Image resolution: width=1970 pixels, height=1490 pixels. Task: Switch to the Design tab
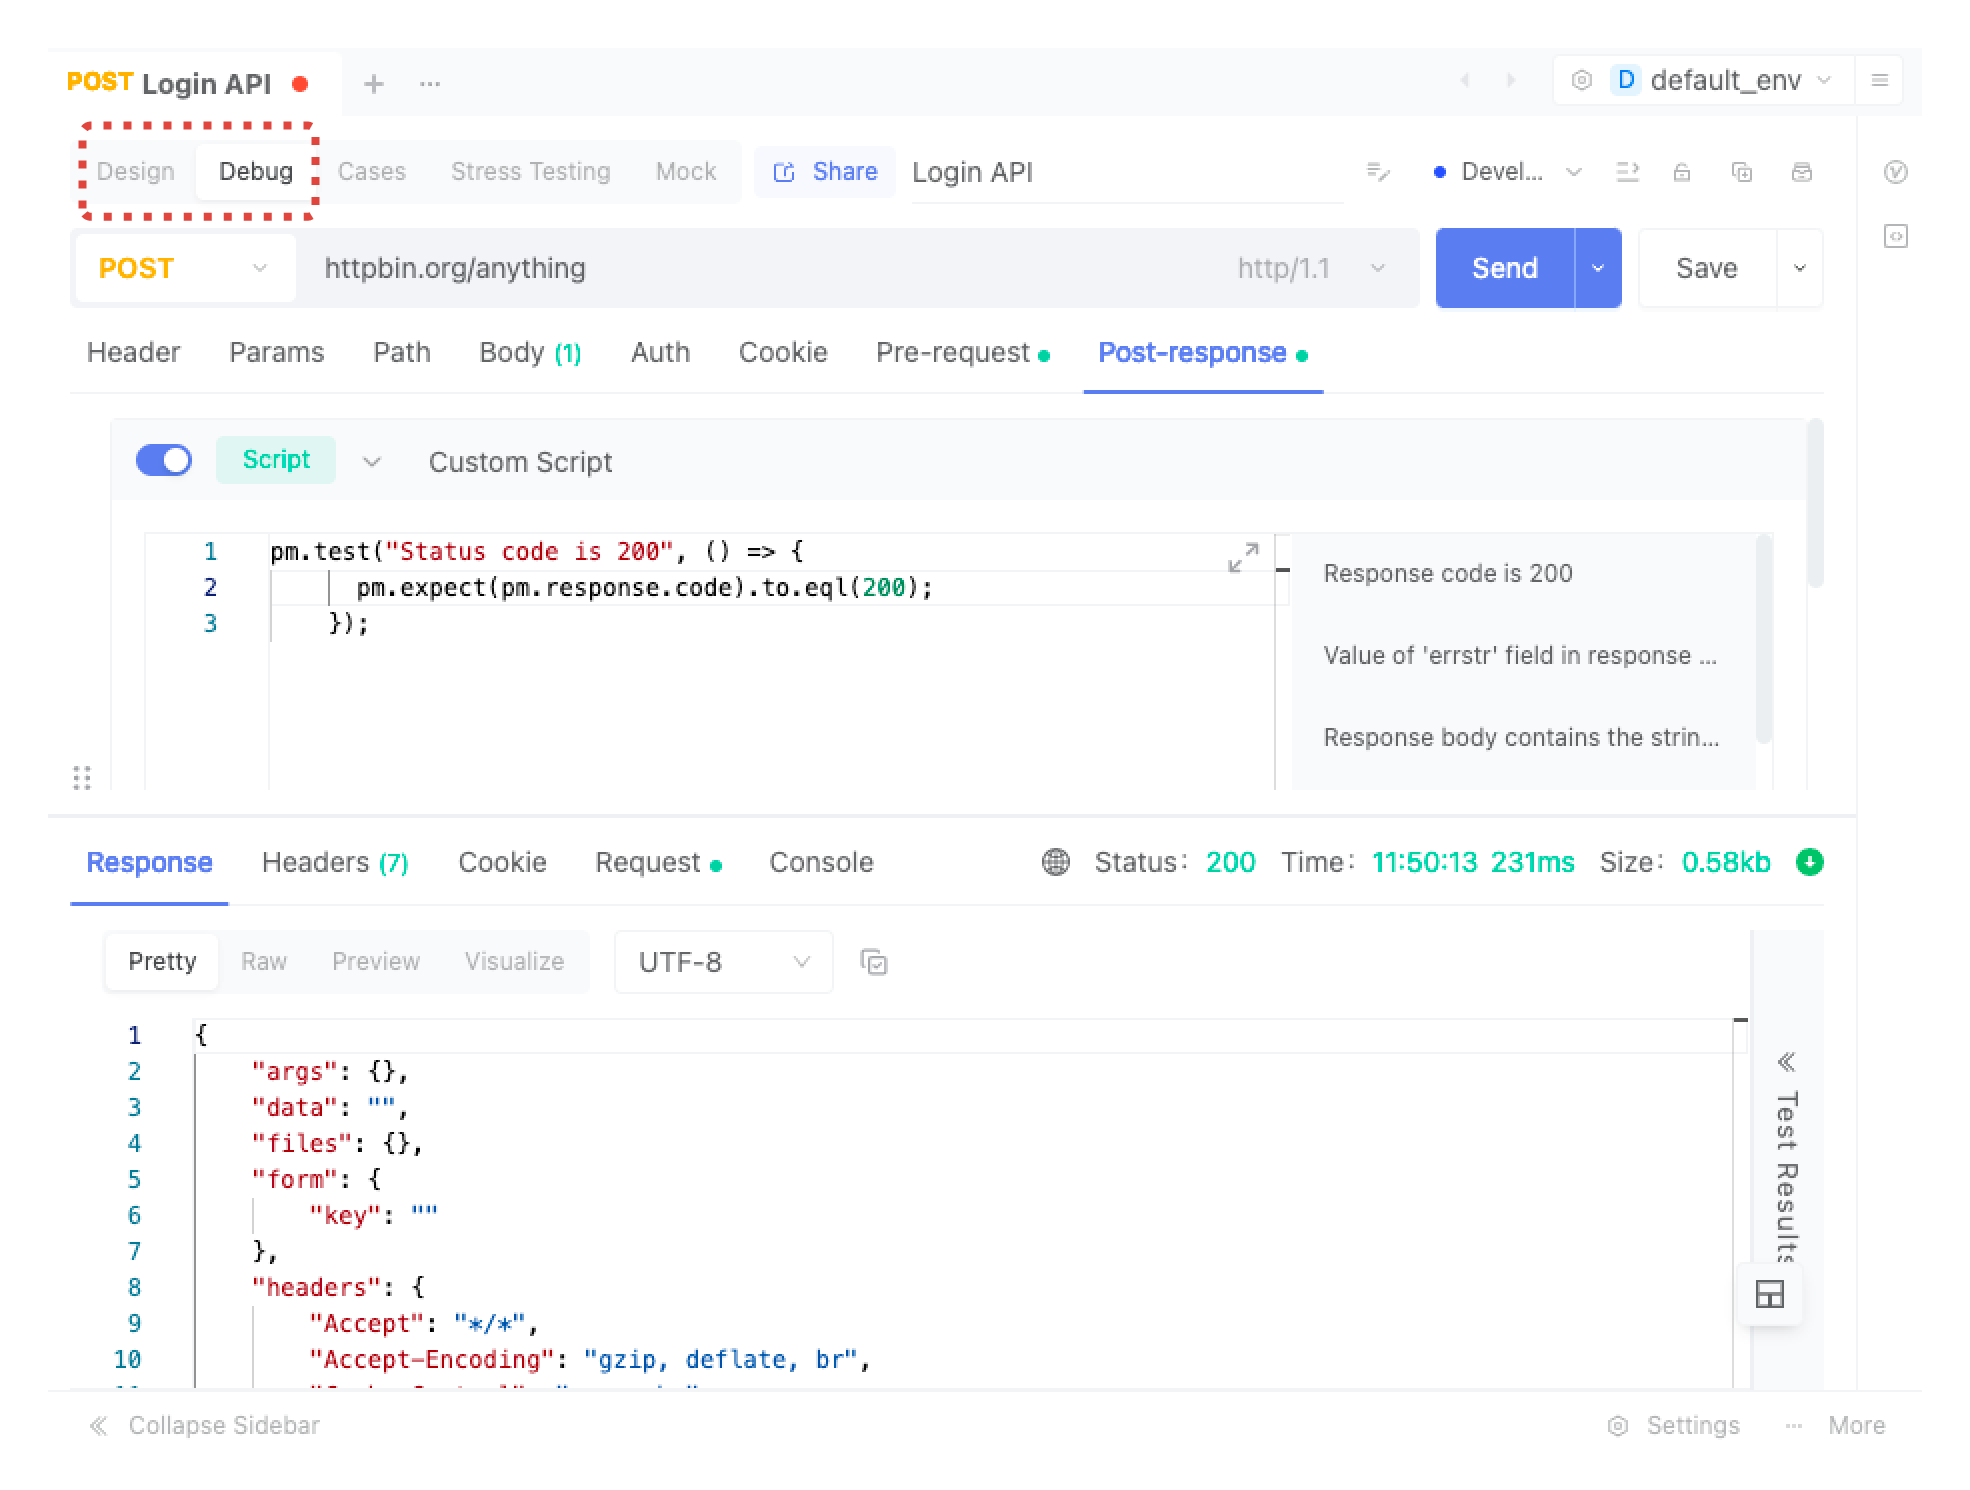(136, 172)
